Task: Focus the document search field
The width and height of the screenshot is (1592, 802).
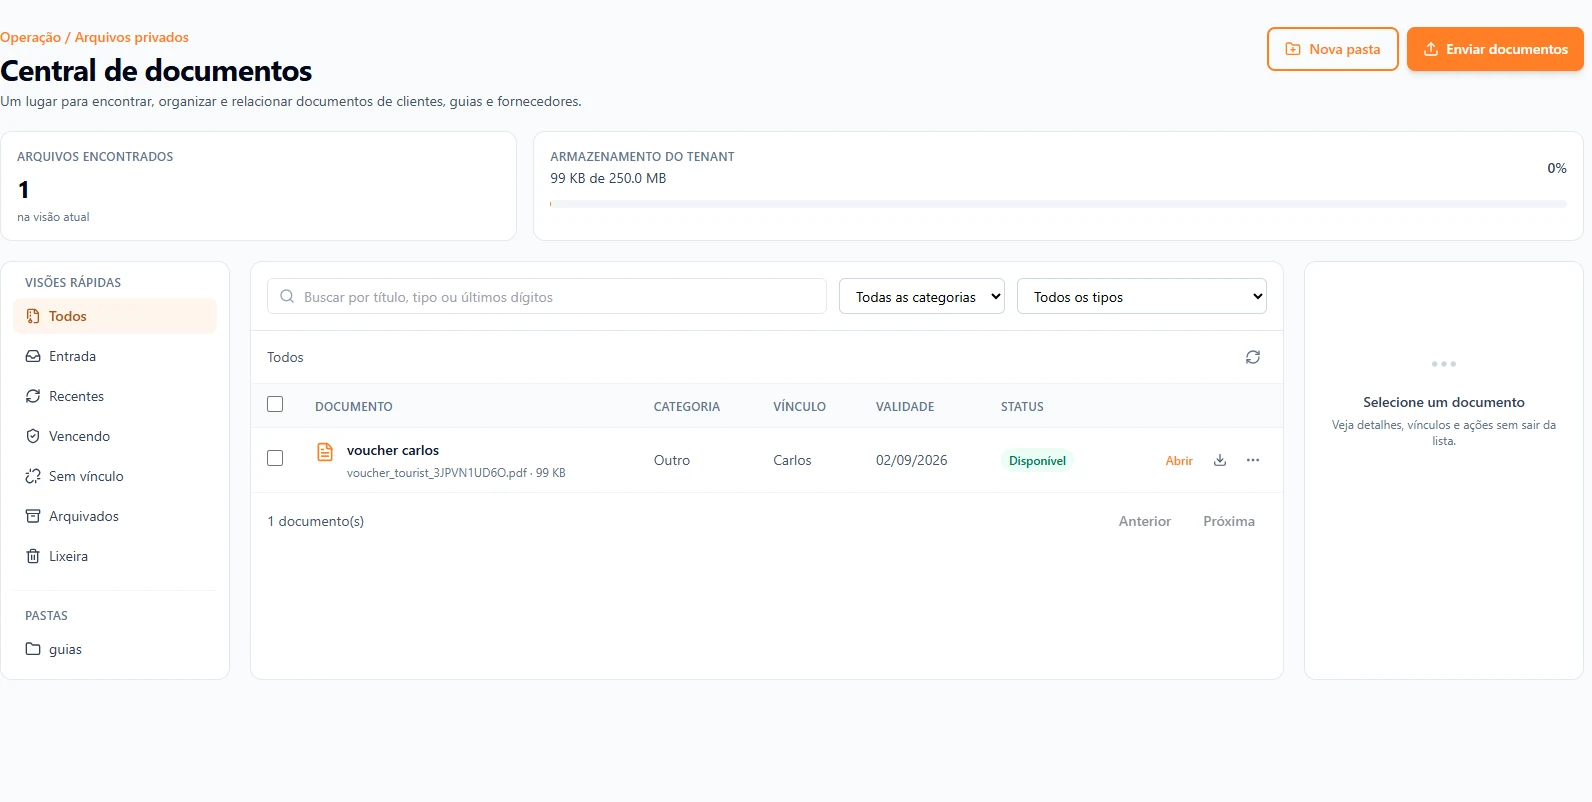Action: pos(547,296)
